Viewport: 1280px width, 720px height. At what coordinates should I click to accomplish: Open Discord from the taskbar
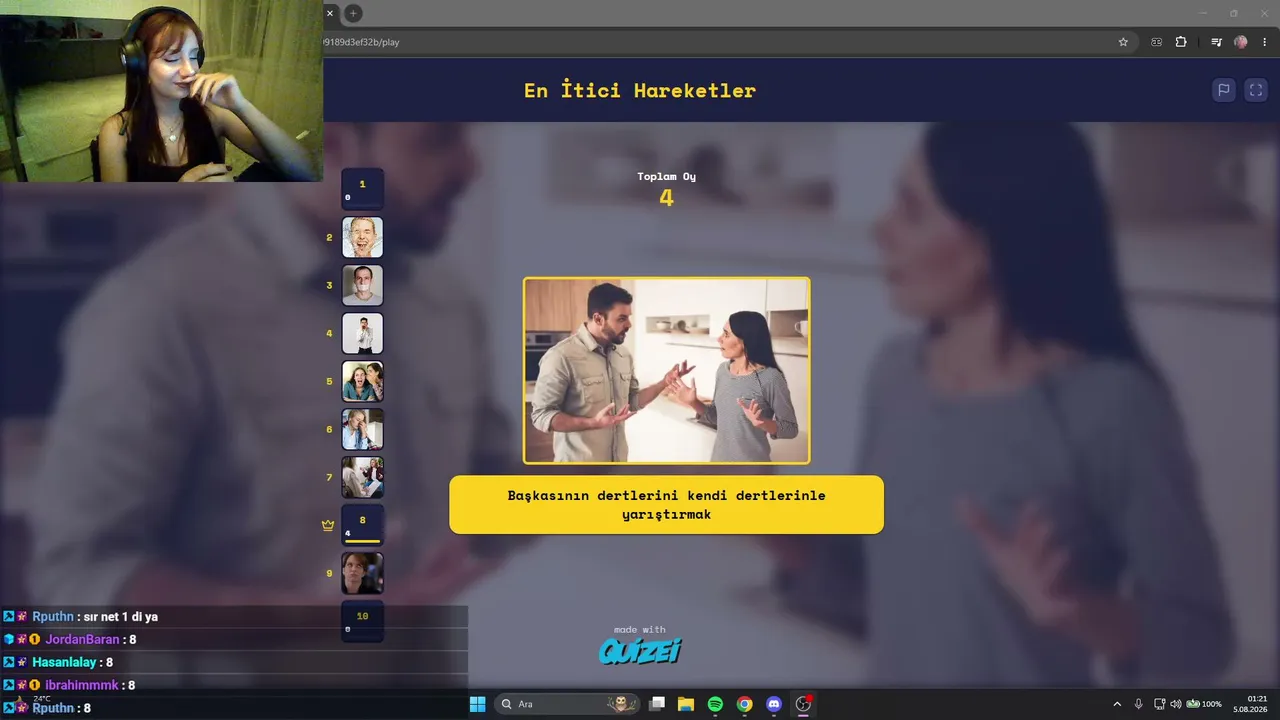coord(773,704)
